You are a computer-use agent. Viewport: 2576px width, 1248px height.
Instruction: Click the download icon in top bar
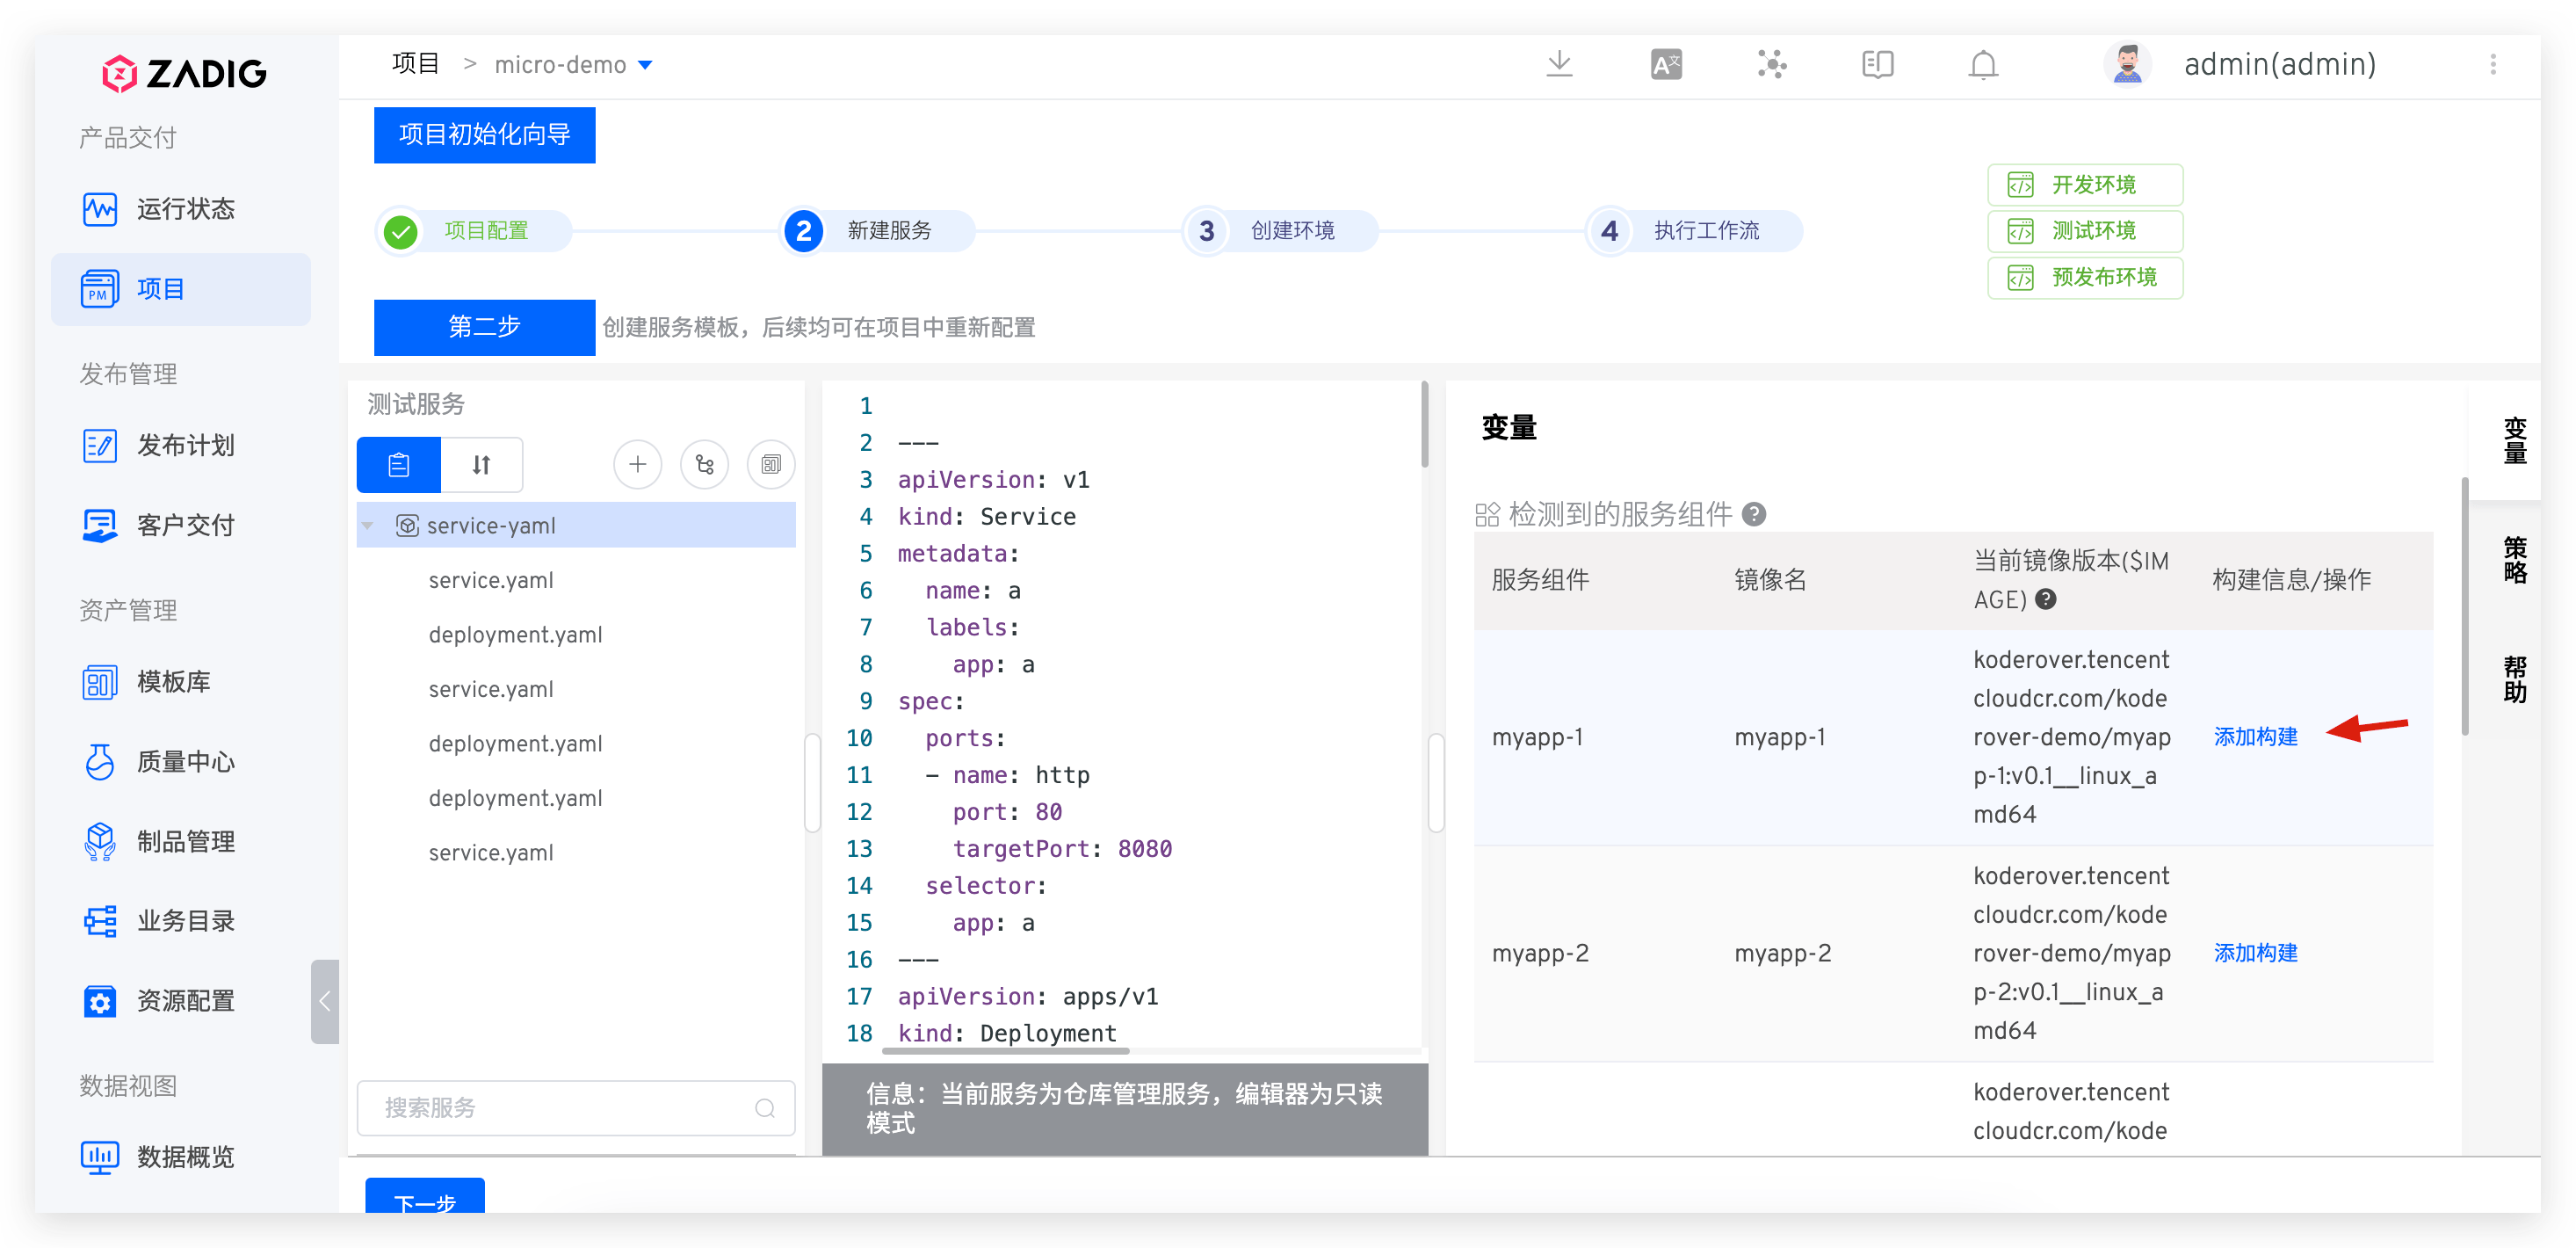coord(1559,65)
